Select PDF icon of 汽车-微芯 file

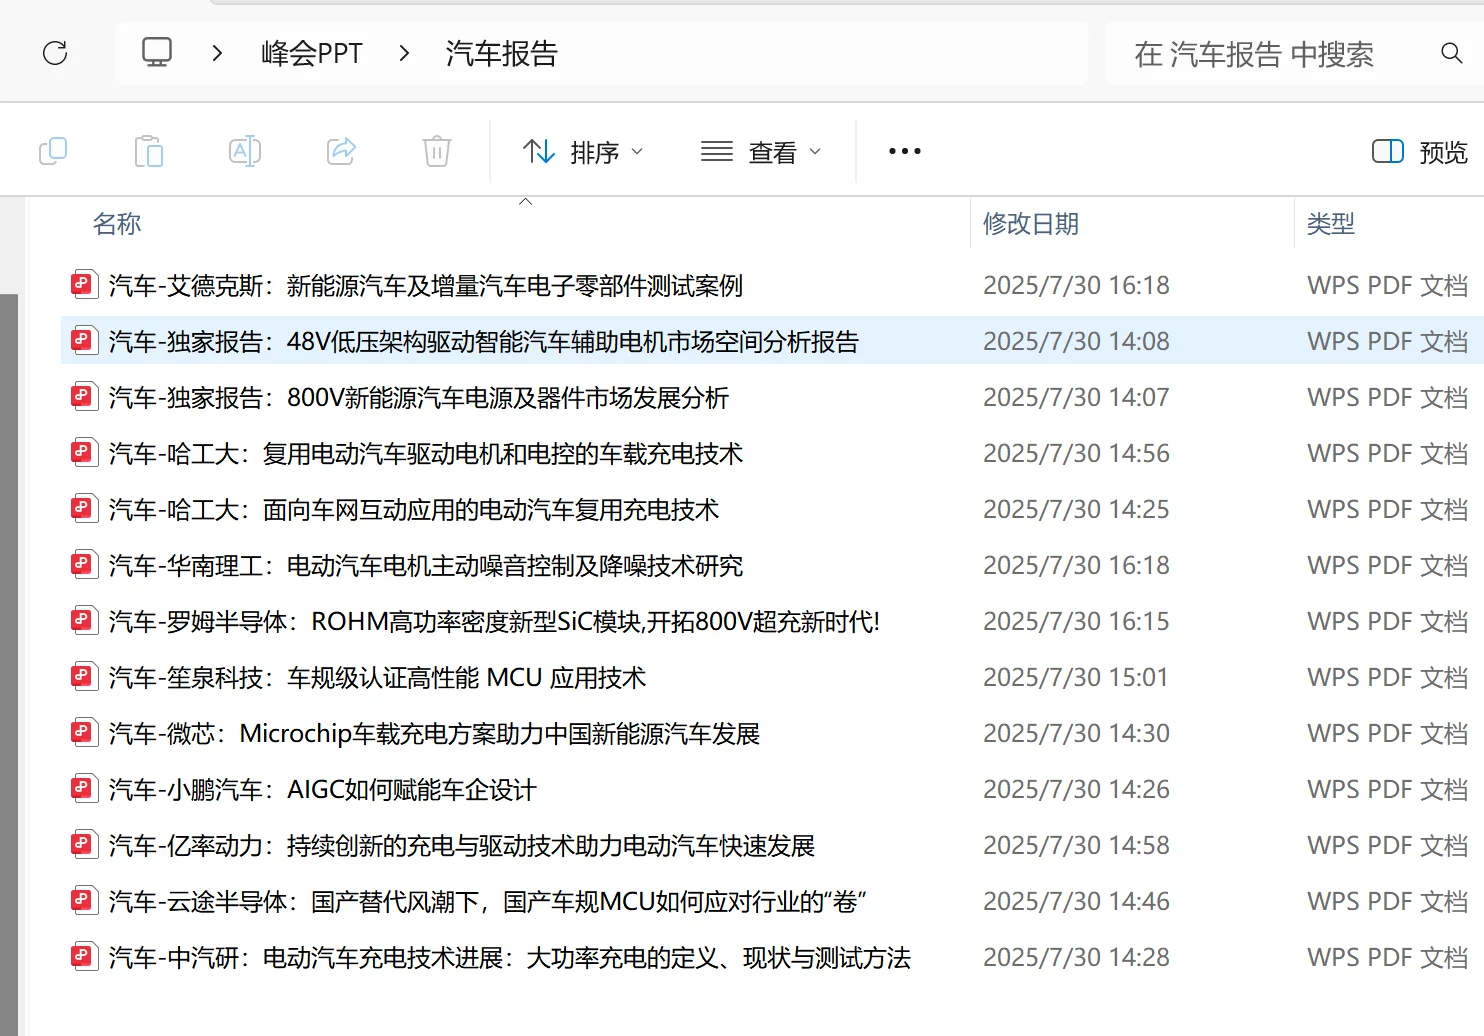pyautogui.click(x=83, y=733)
